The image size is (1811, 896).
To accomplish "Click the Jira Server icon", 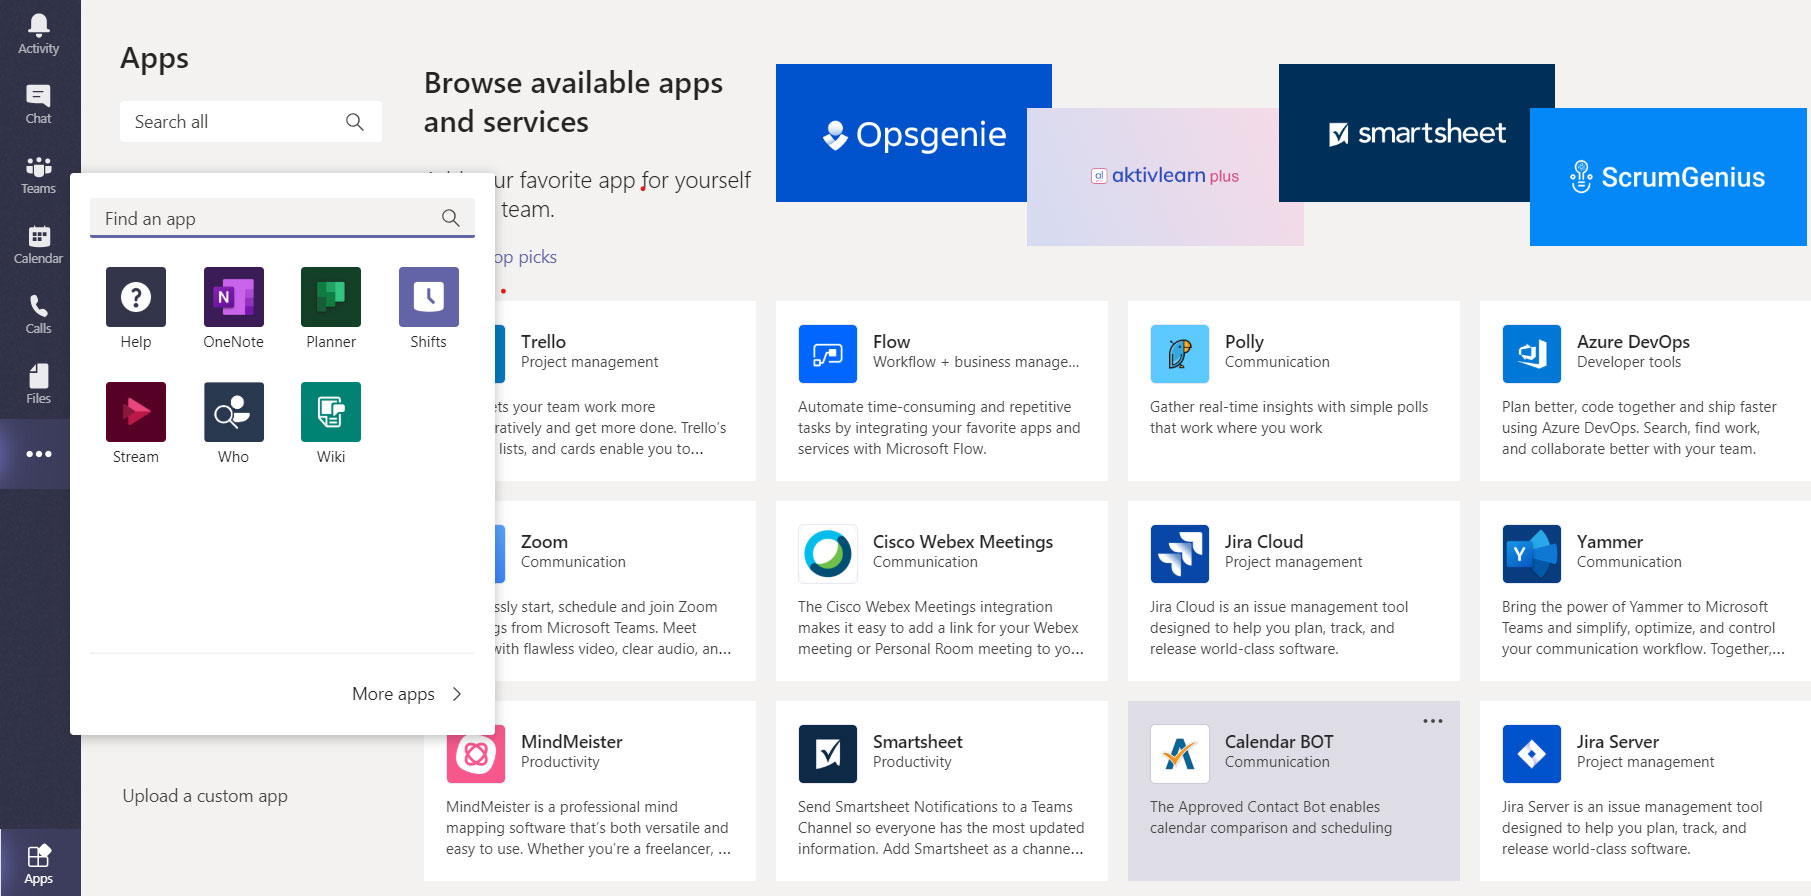I will (x=1532, y=754).
